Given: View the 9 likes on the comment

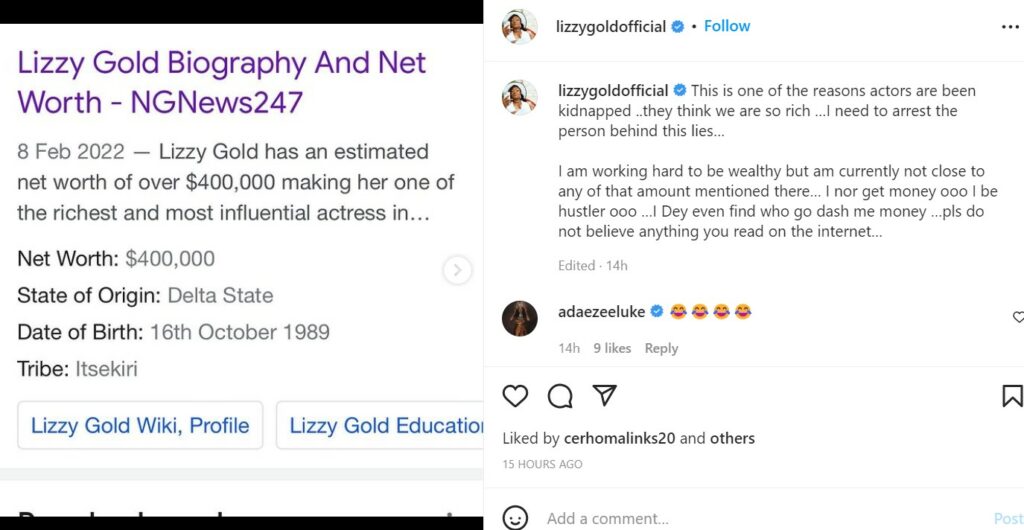Looking at the screenshot, I should pyautogui.click(x=612, y=348).
